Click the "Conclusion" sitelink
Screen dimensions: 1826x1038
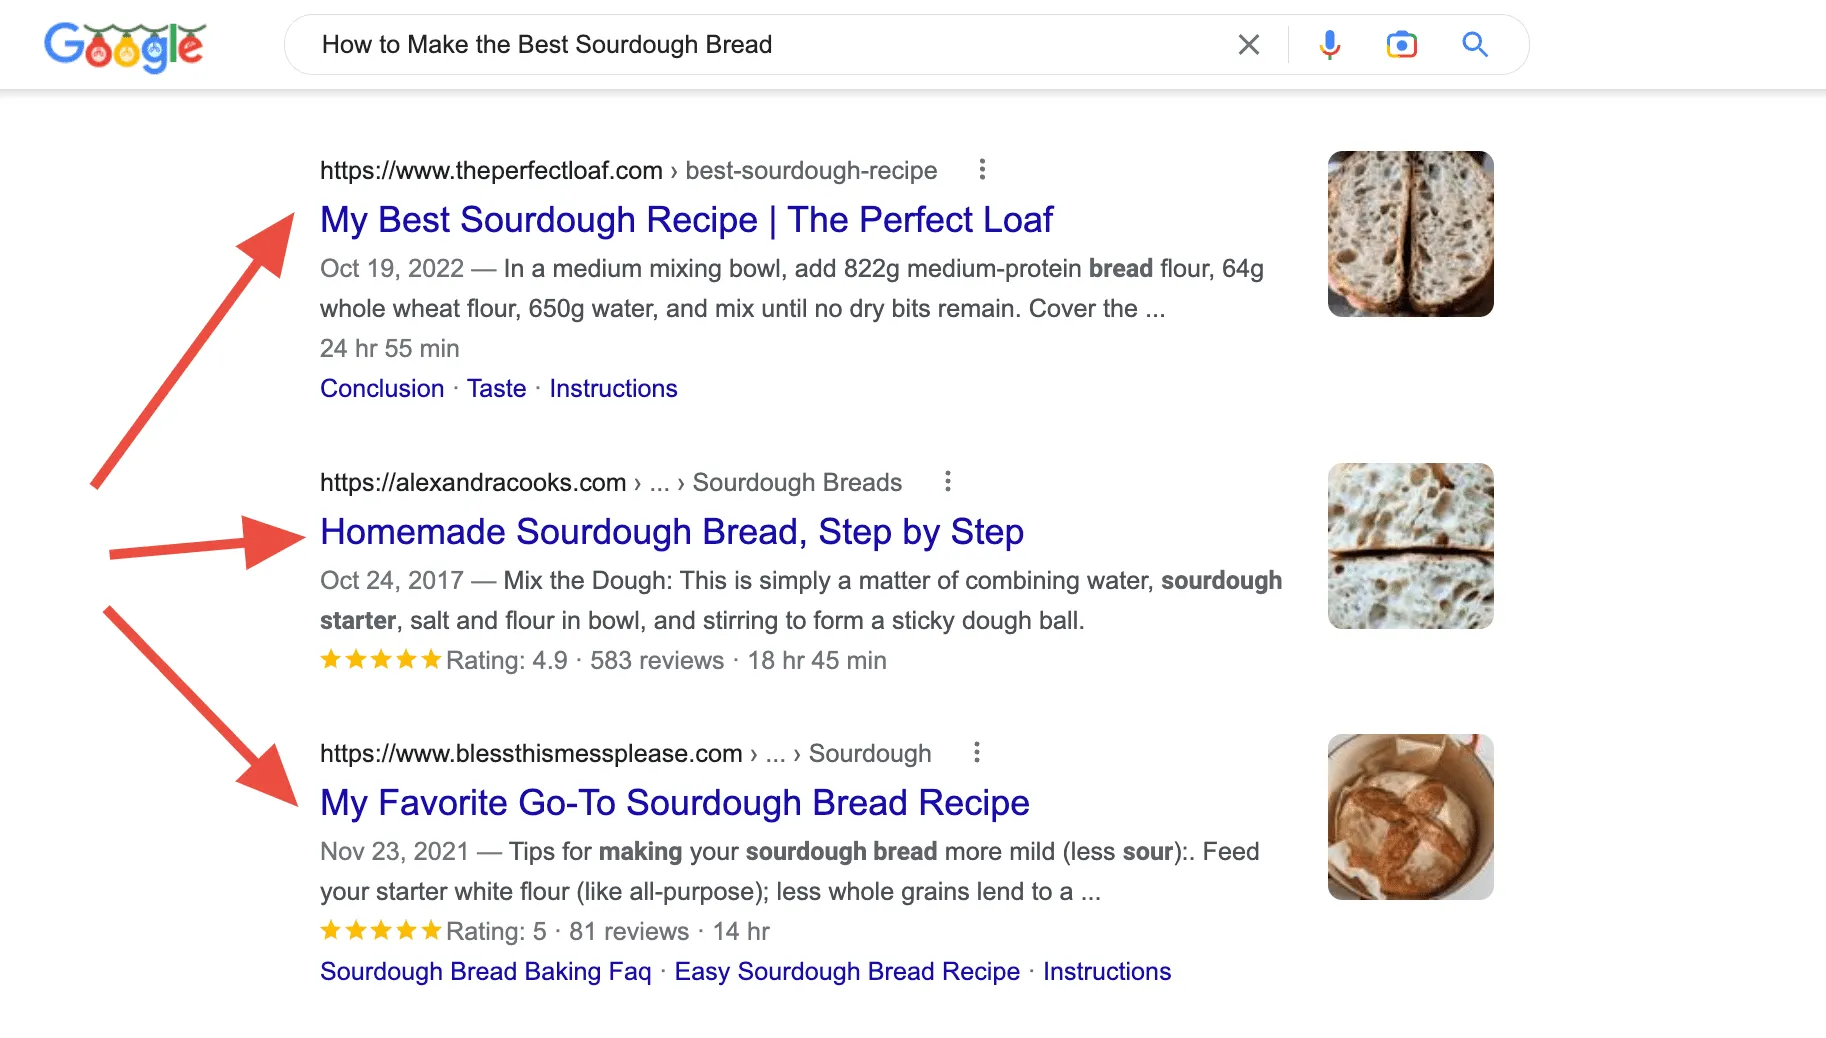click(381, 388)
